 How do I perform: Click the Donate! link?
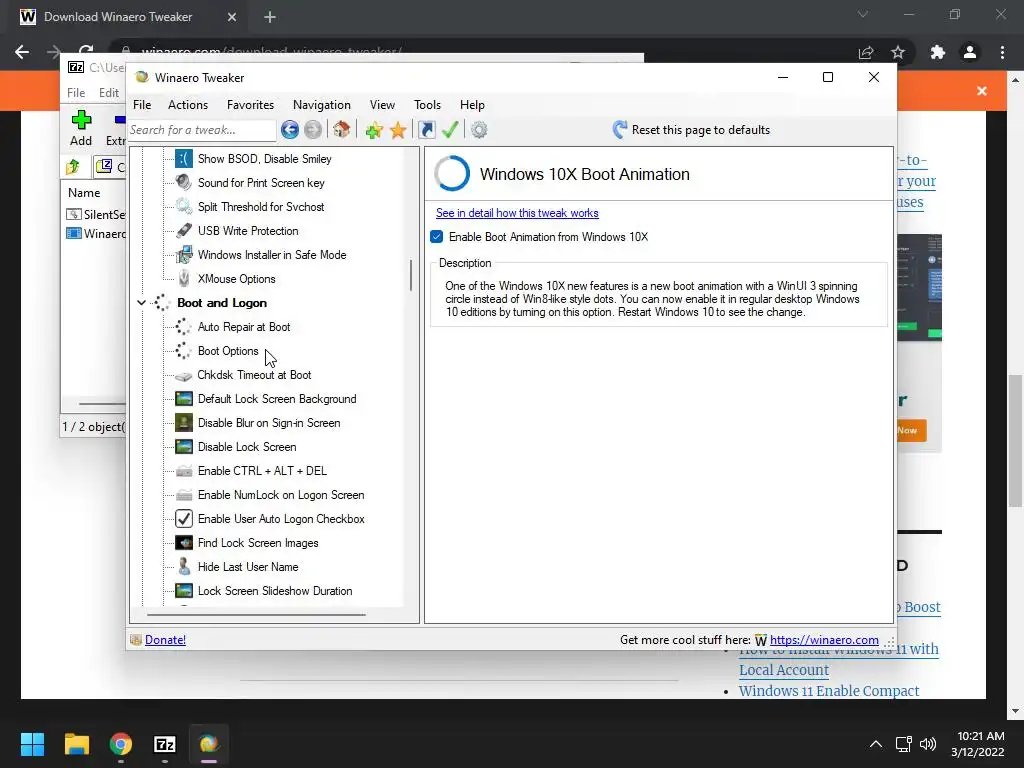(165, 640)
